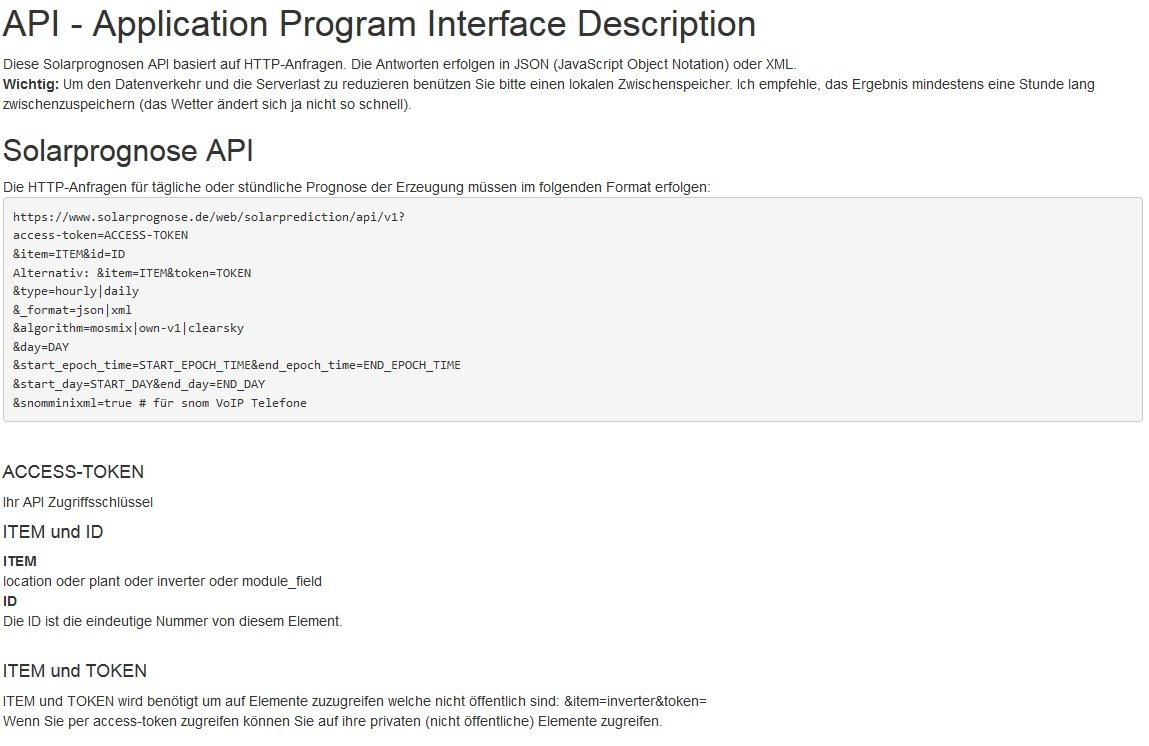Click the ACCESS-TOKEN subheading
Viewport: 1149px width, 746px height.
pos(73,472)
